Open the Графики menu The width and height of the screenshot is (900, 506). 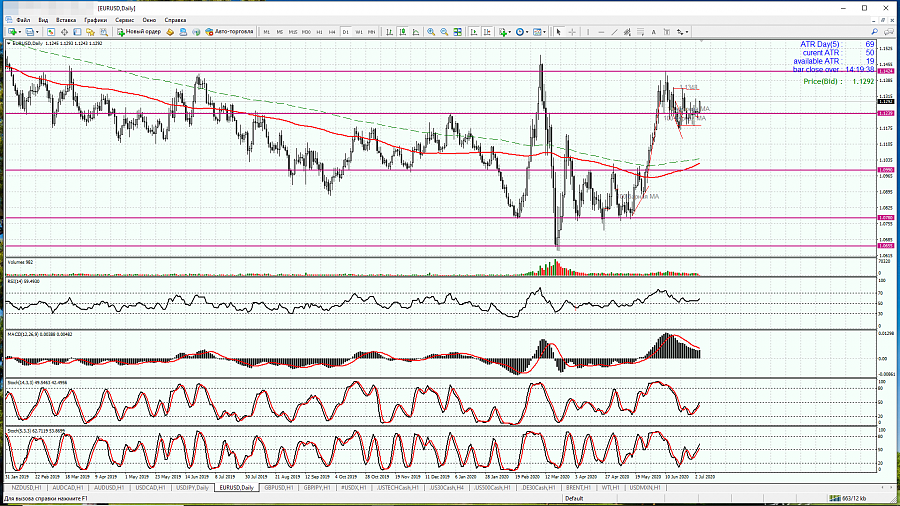[95, 20]
